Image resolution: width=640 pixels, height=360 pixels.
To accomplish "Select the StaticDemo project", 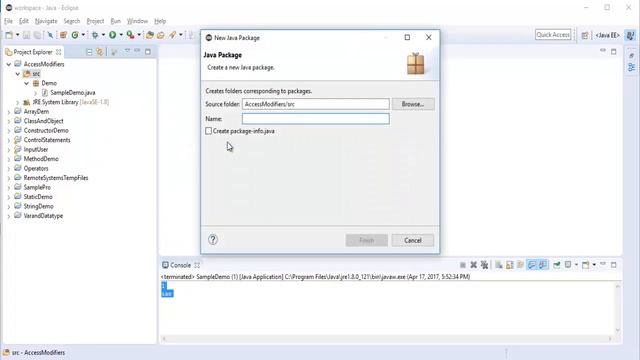I will 38,197.
